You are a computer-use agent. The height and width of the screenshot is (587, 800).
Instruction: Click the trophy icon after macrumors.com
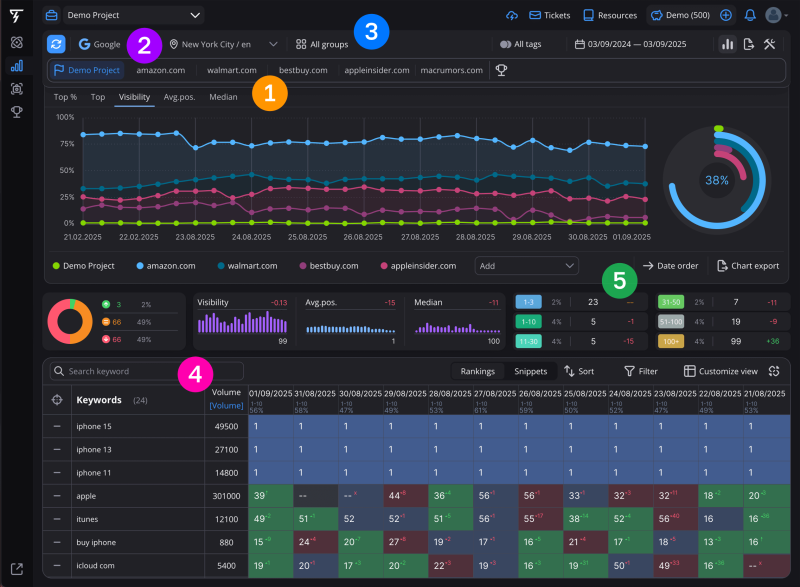(501, 70)
